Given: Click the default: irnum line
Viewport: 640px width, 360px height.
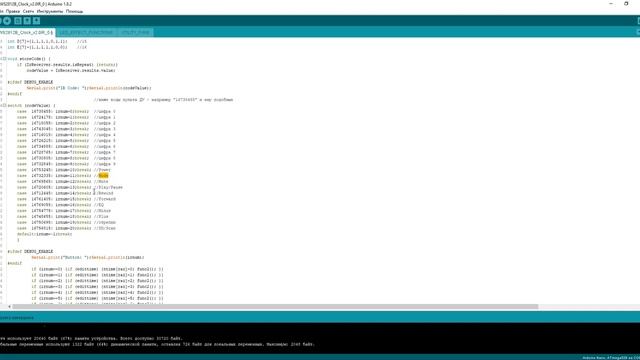Looking at the screenshot, I should (44, 234).
